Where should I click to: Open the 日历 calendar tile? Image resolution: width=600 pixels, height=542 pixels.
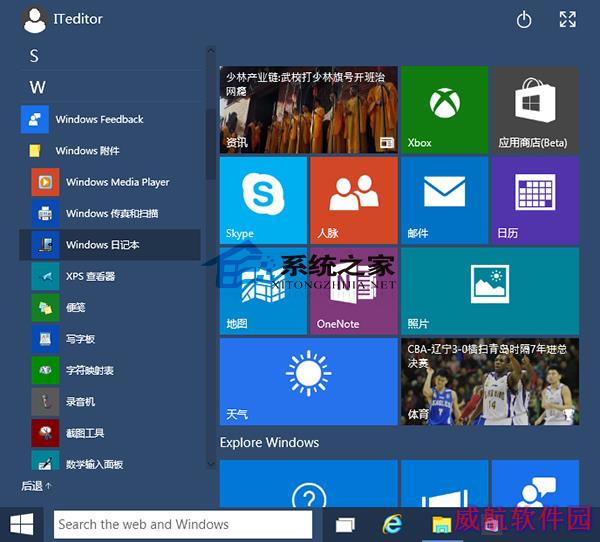[x=535, y=200]
